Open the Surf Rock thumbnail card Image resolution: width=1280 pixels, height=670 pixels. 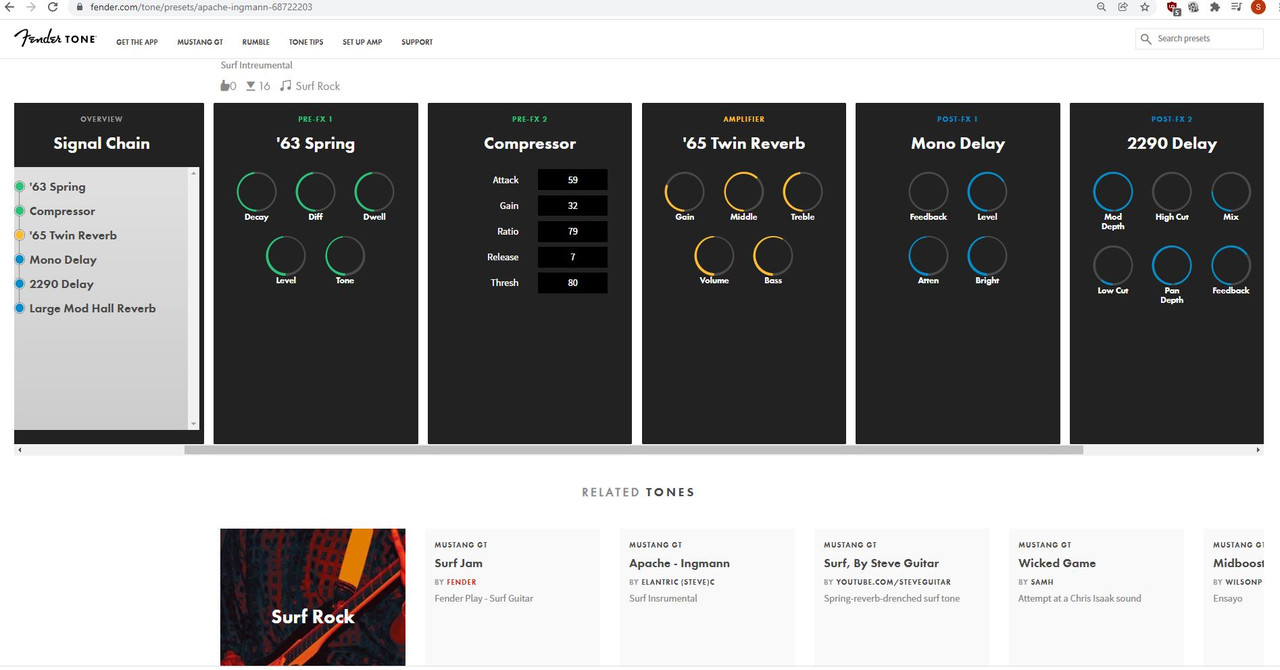coord(313,597)
